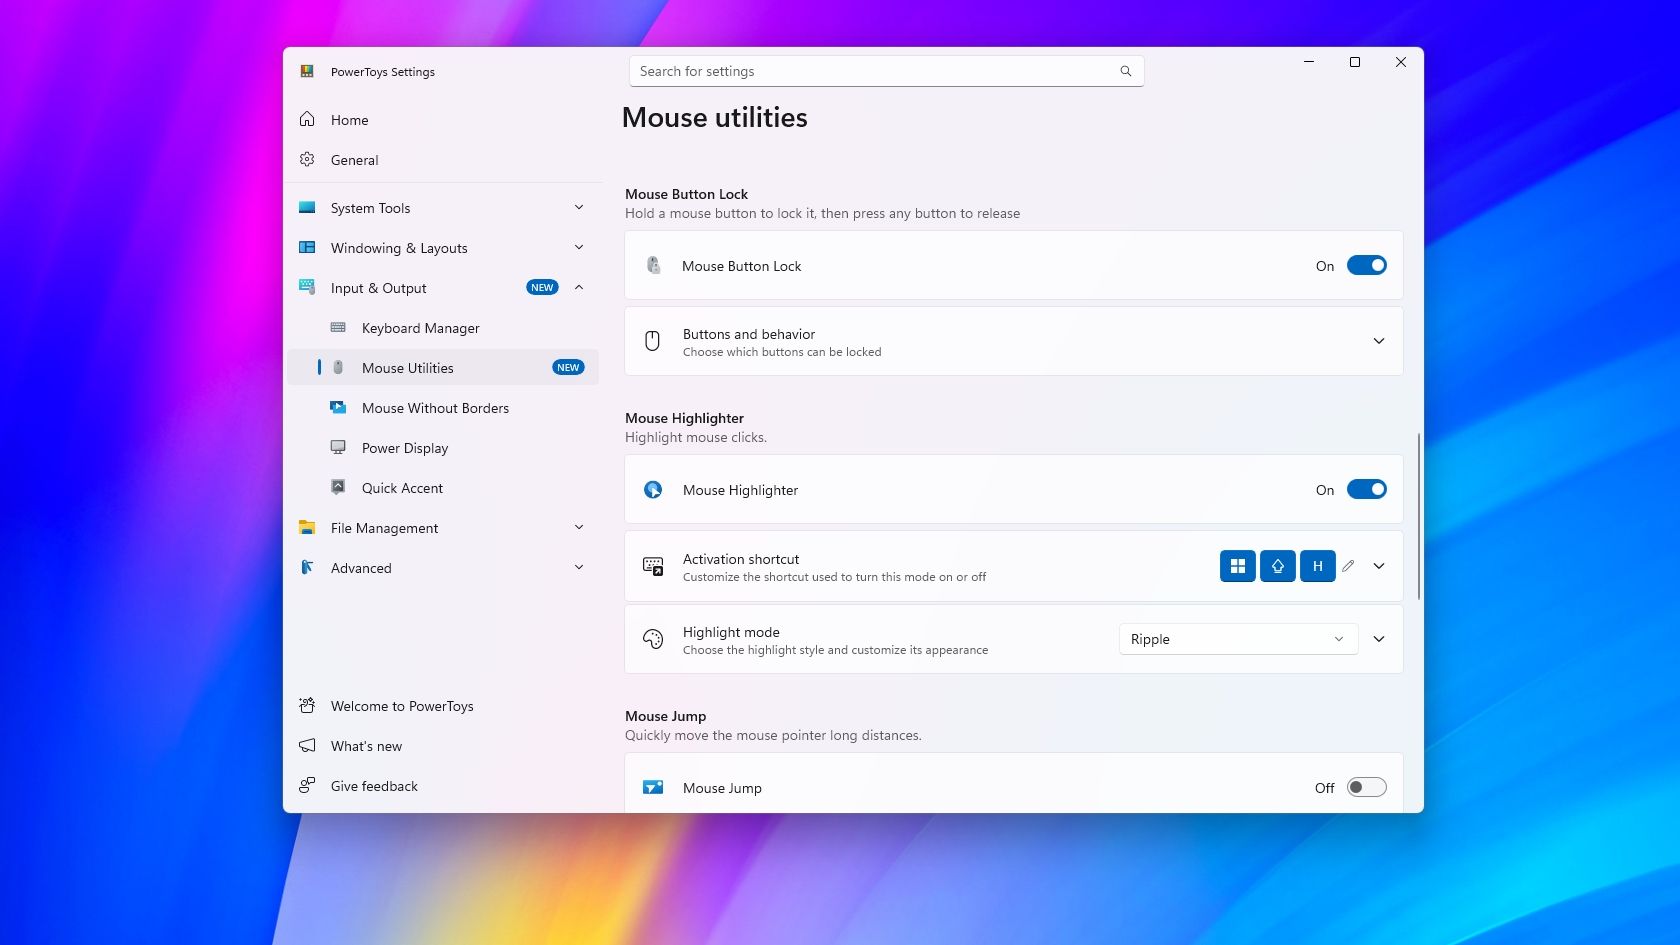The width and height of the screenshot is (1680, 945).
Task: Enable the Mouse Jump toggle
Action: pyautogui.click(x=1366, y=787)
